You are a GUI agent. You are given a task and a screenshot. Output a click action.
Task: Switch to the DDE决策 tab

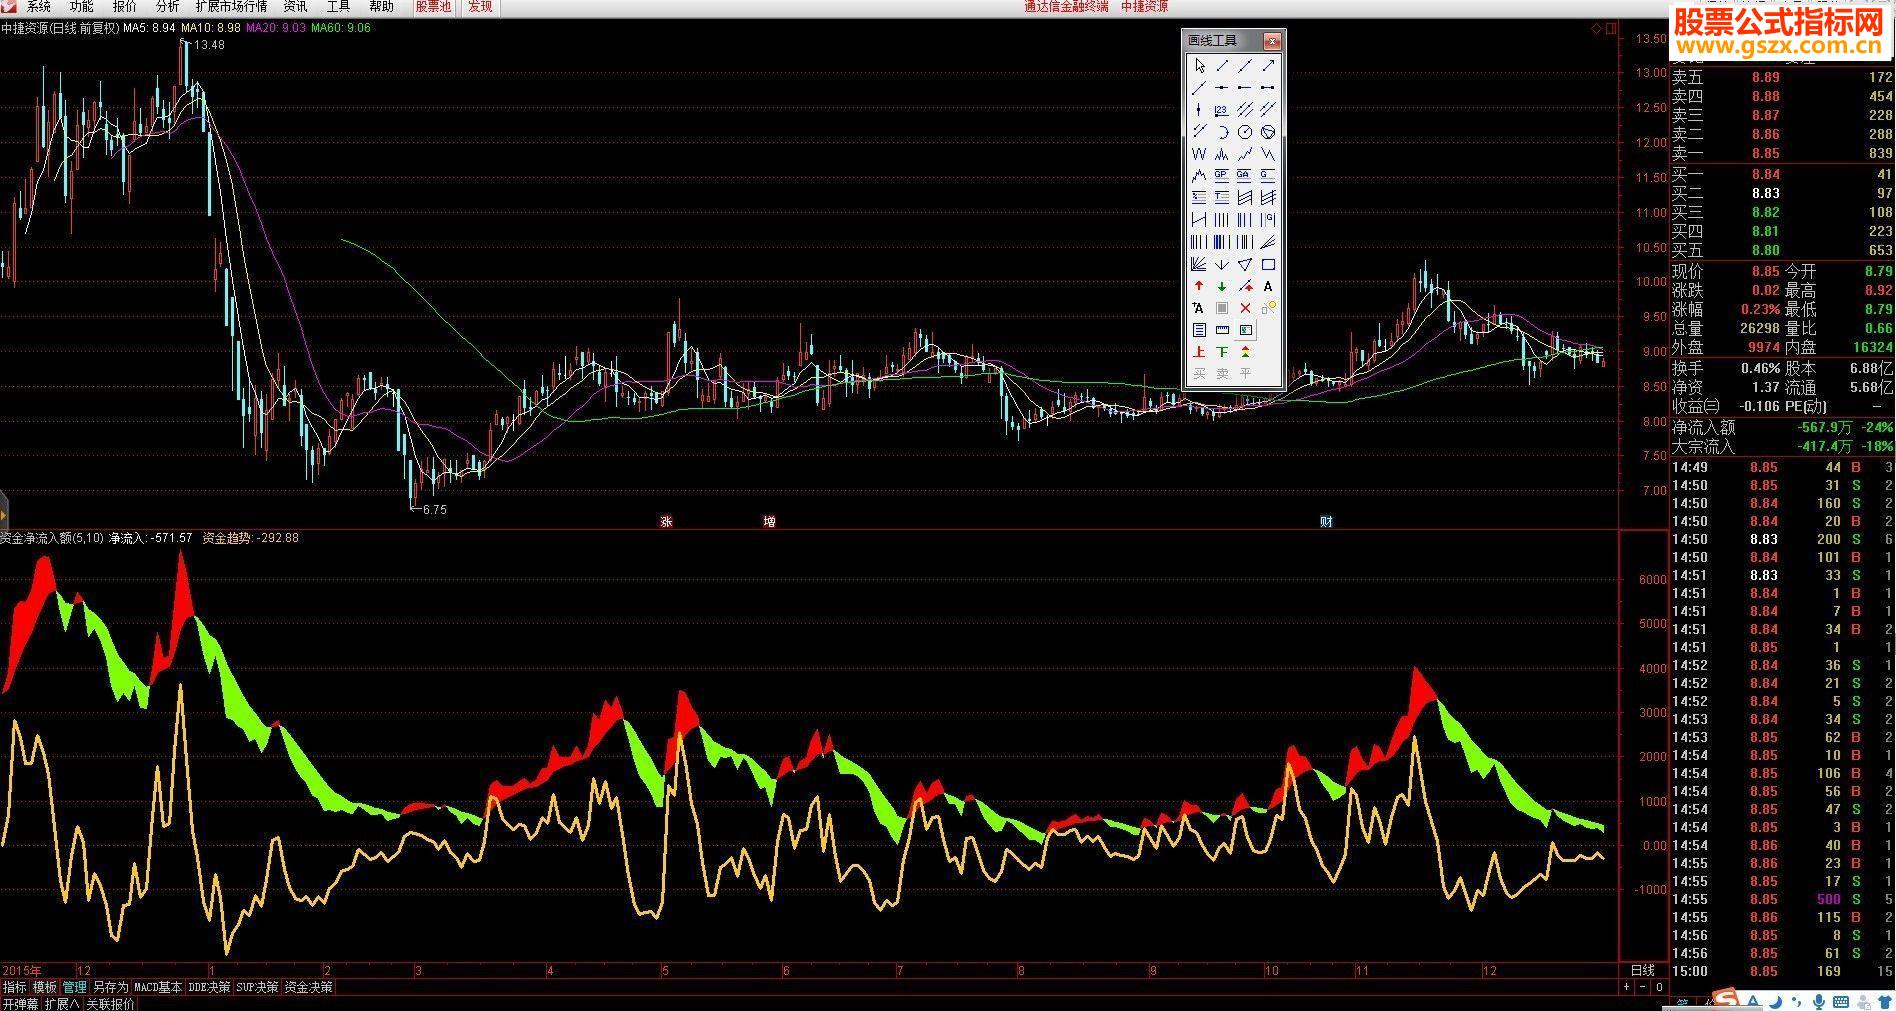209,987
